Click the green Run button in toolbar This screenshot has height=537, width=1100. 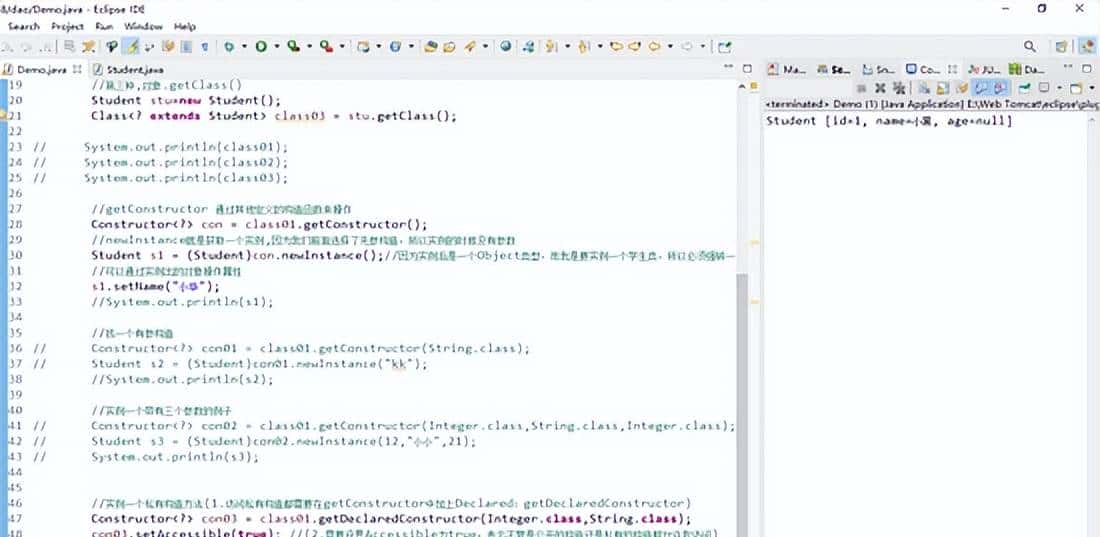click(x=261, y=46)
